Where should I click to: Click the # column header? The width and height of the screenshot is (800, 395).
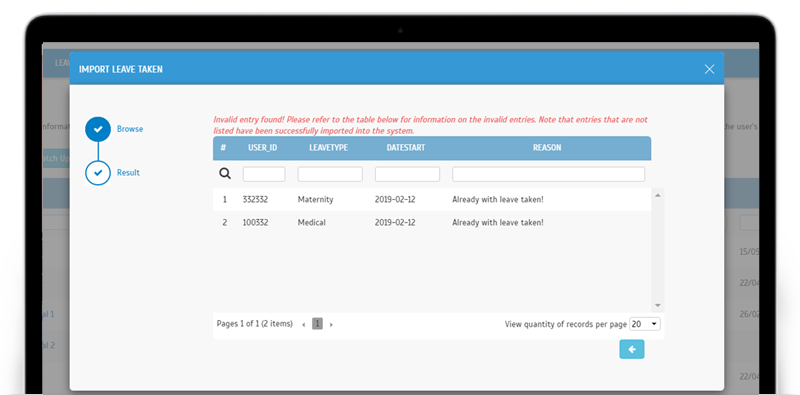[223, 147]
